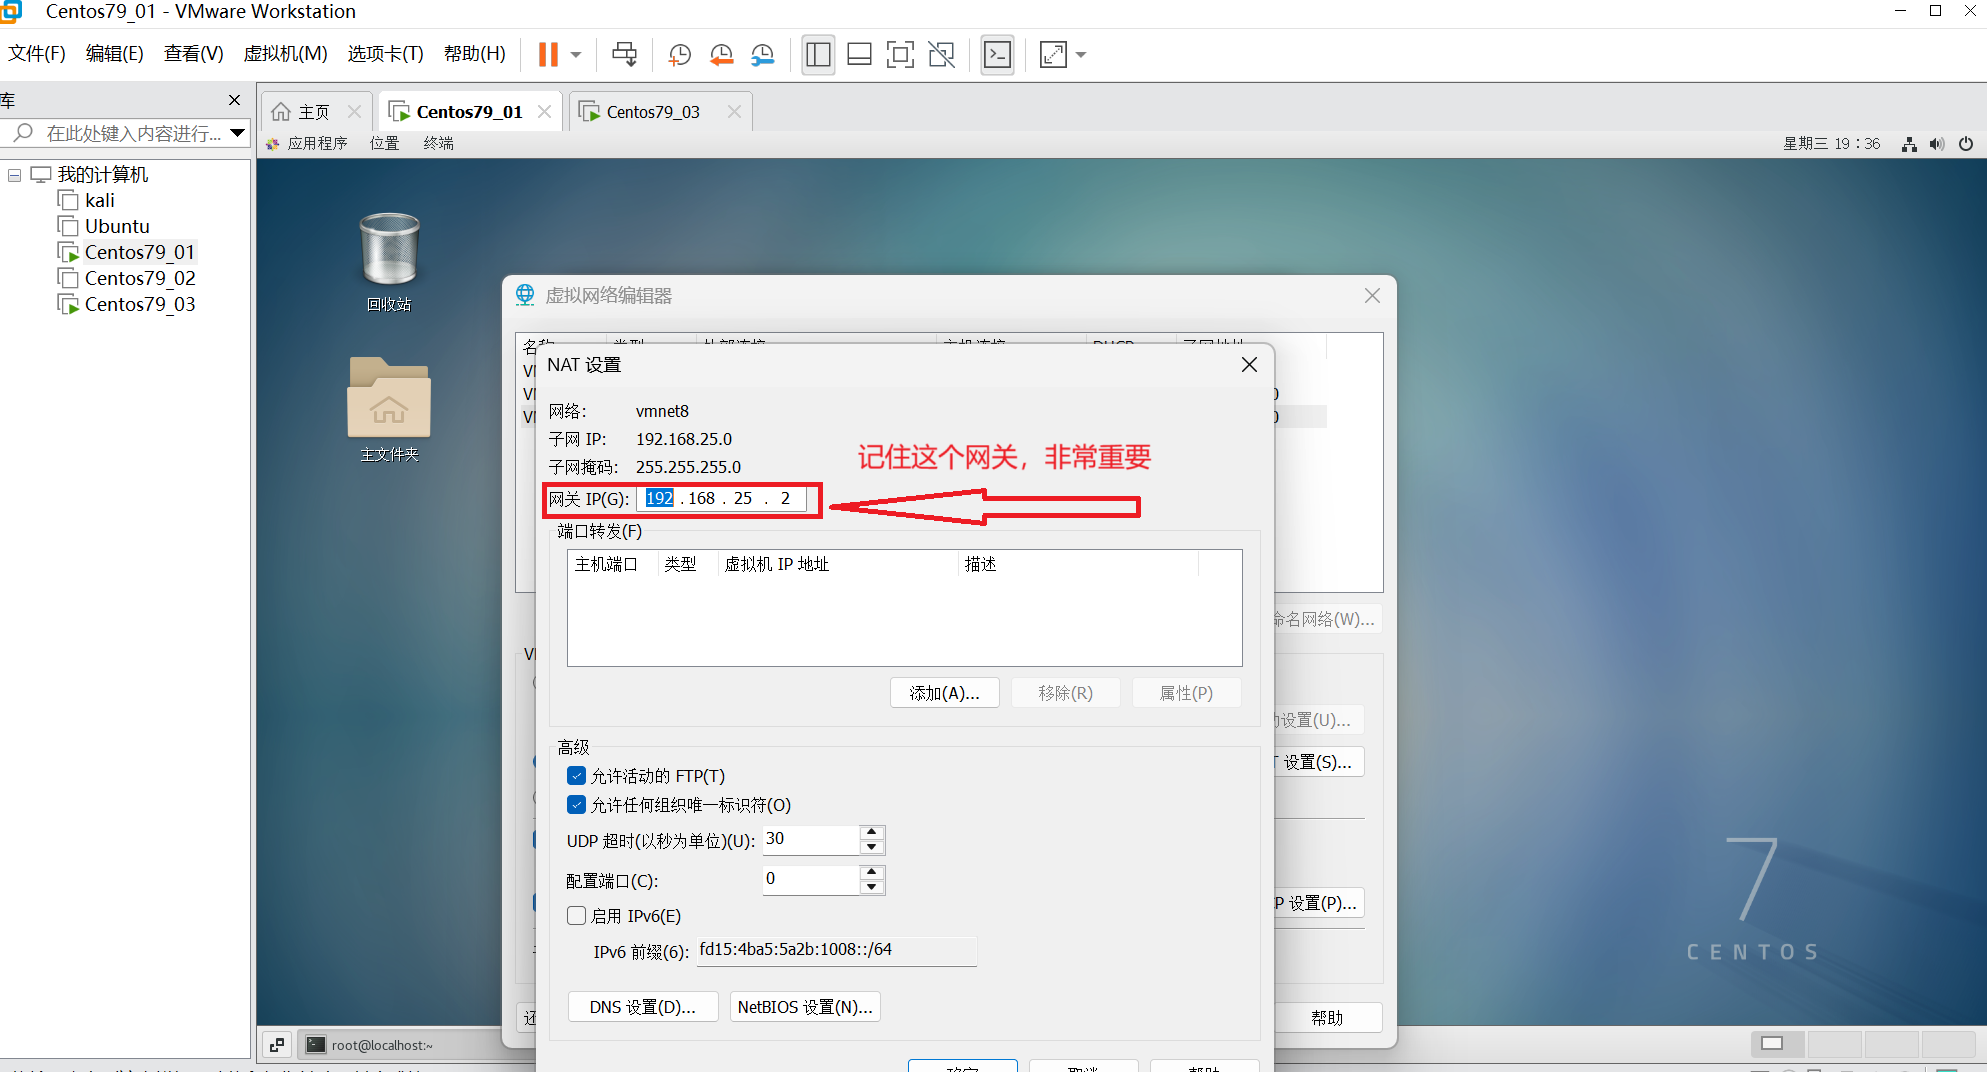
Task: Decrease 配置端口 value with down arrow
Action: pyautogui.click(x=872, y=887)
